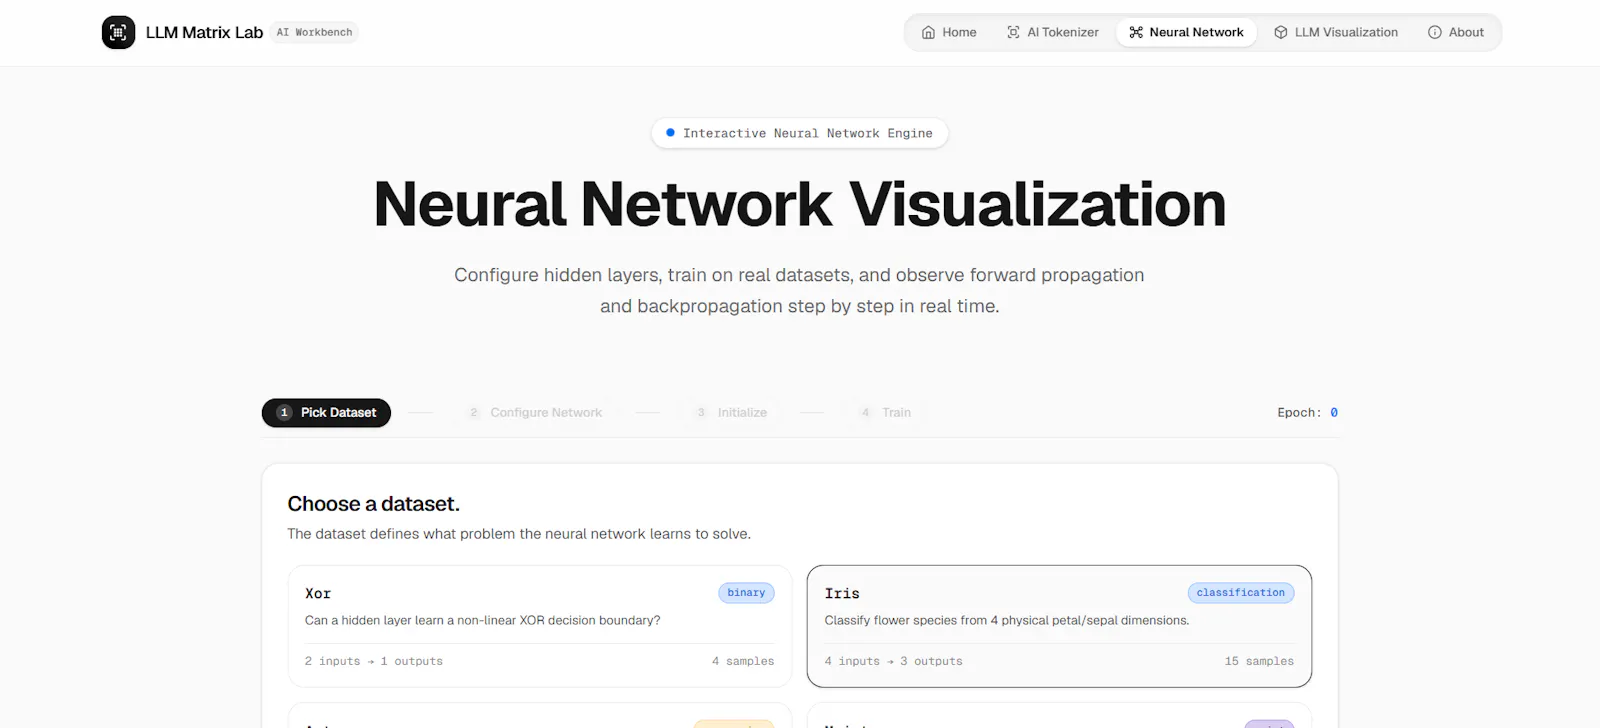Click the Home icon in navigation

928,32
